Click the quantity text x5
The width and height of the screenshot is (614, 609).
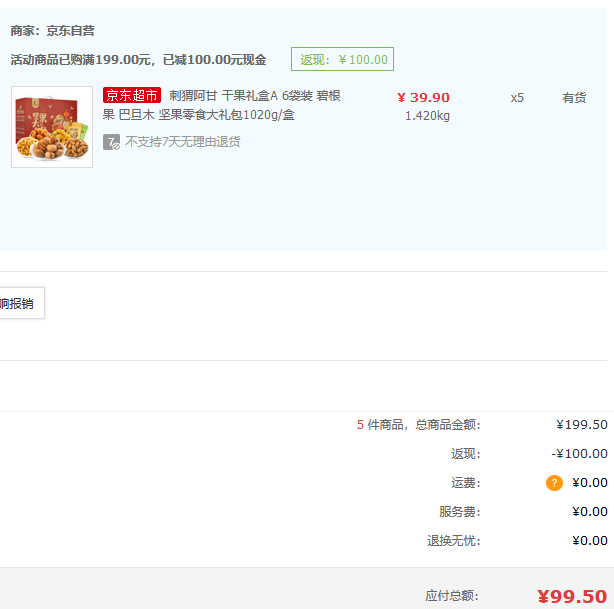point(517,98)
